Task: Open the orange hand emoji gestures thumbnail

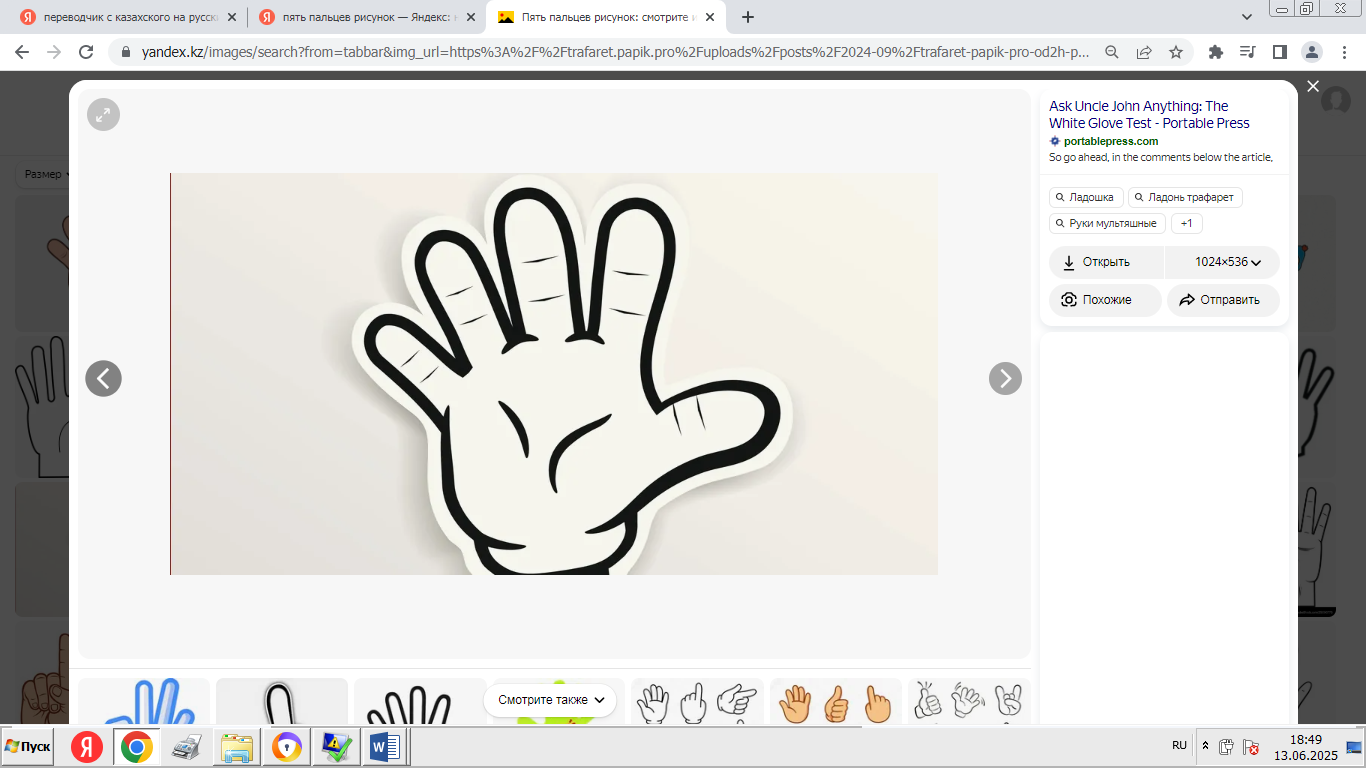Action: [x=836, y=701]
